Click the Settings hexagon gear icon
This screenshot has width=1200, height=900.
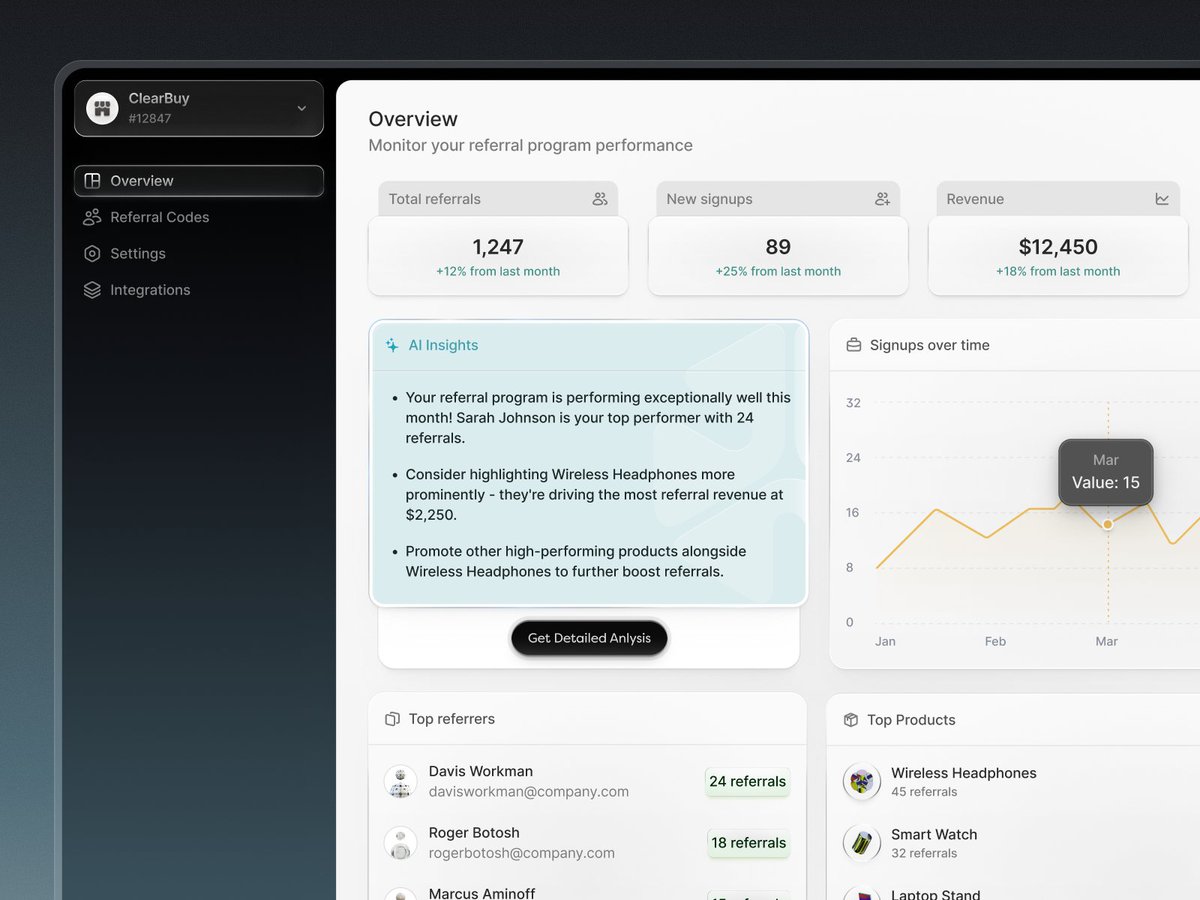pos(92,254)
